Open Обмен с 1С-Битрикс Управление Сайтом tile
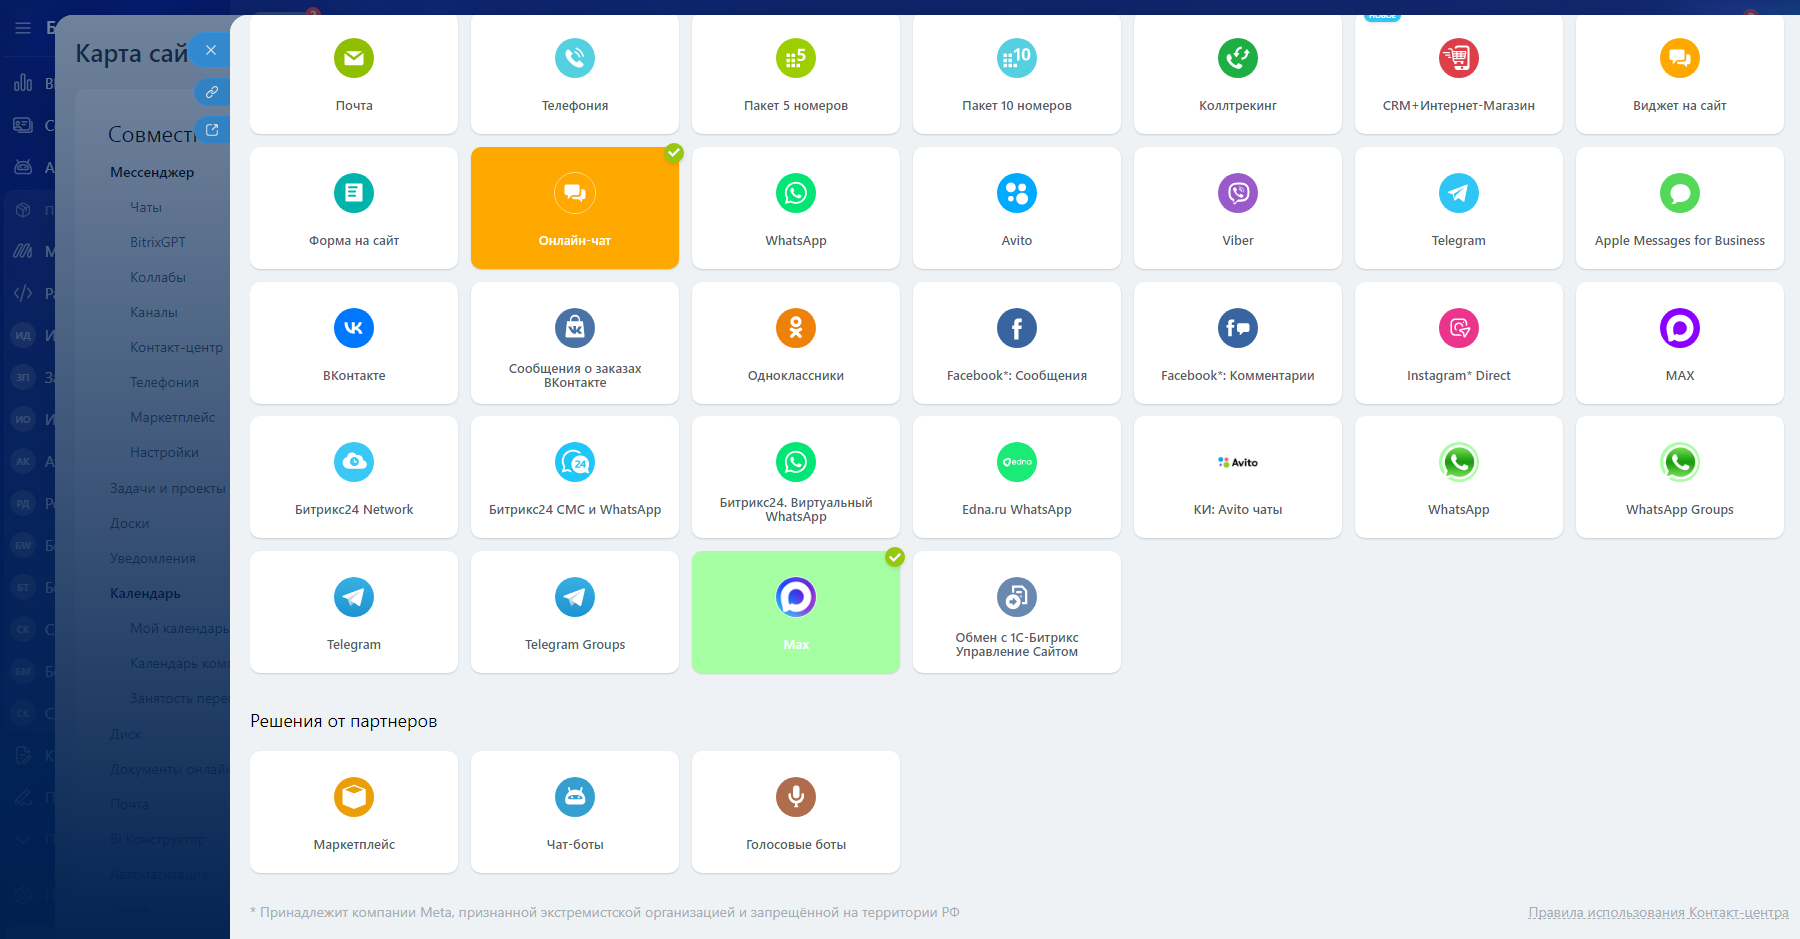1800x939 pixels. click(x=1017, y=612)
